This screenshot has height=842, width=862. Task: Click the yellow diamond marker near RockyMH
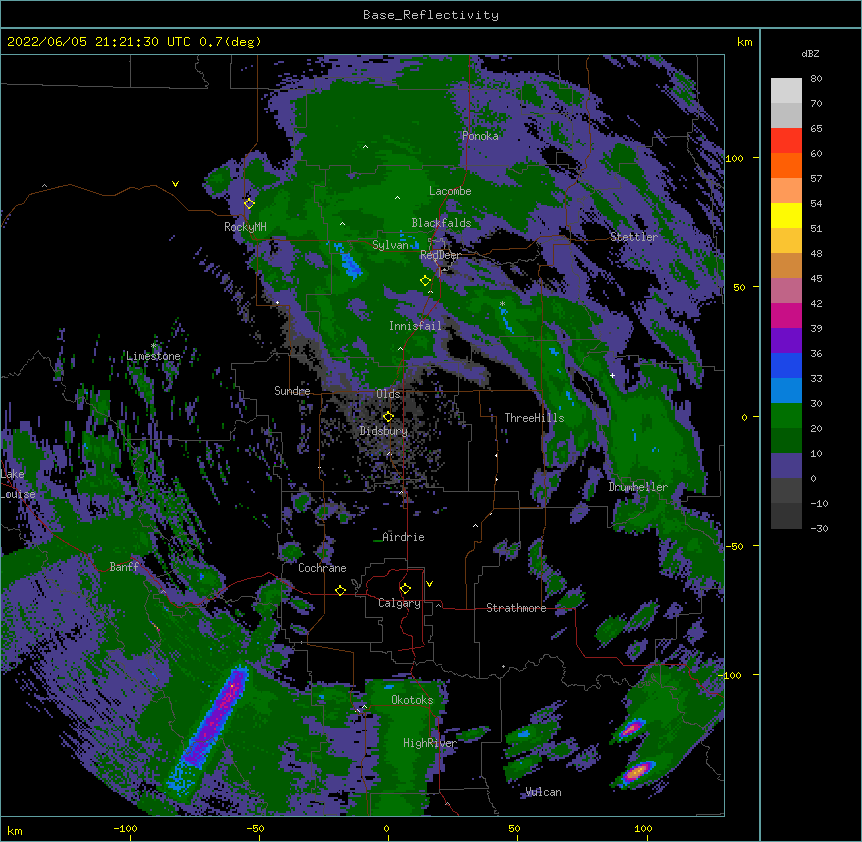[x=249, y=203]
